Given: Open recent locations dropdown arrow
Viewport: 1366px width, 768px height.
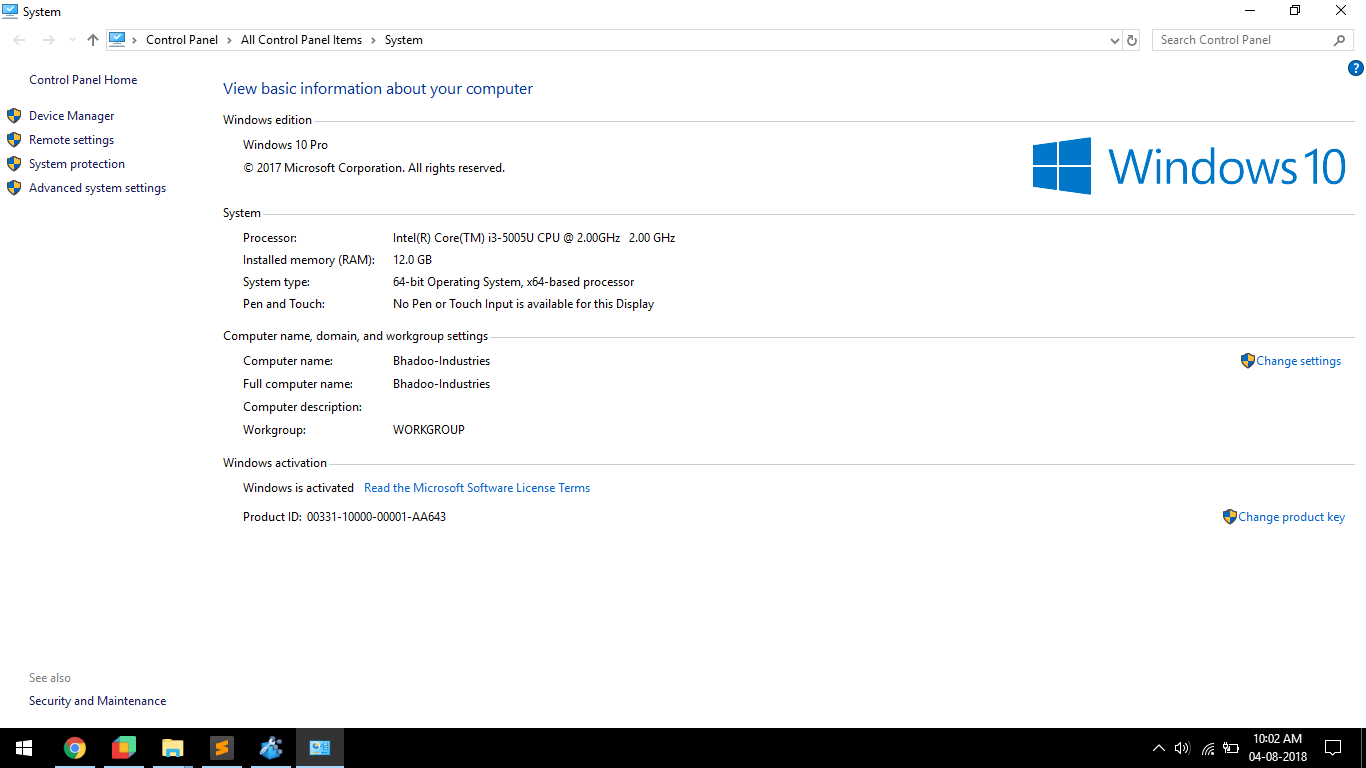Looking at the screenshot, I should [72, 40].
